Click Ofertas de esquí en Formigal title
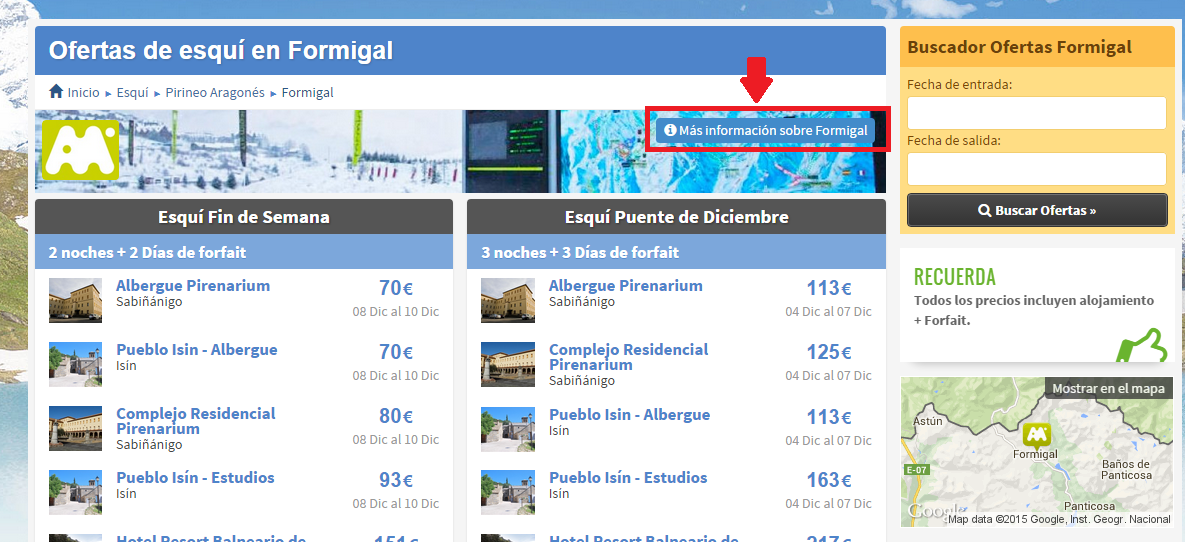The image size is (1185, 542). [x=221, y=51]
